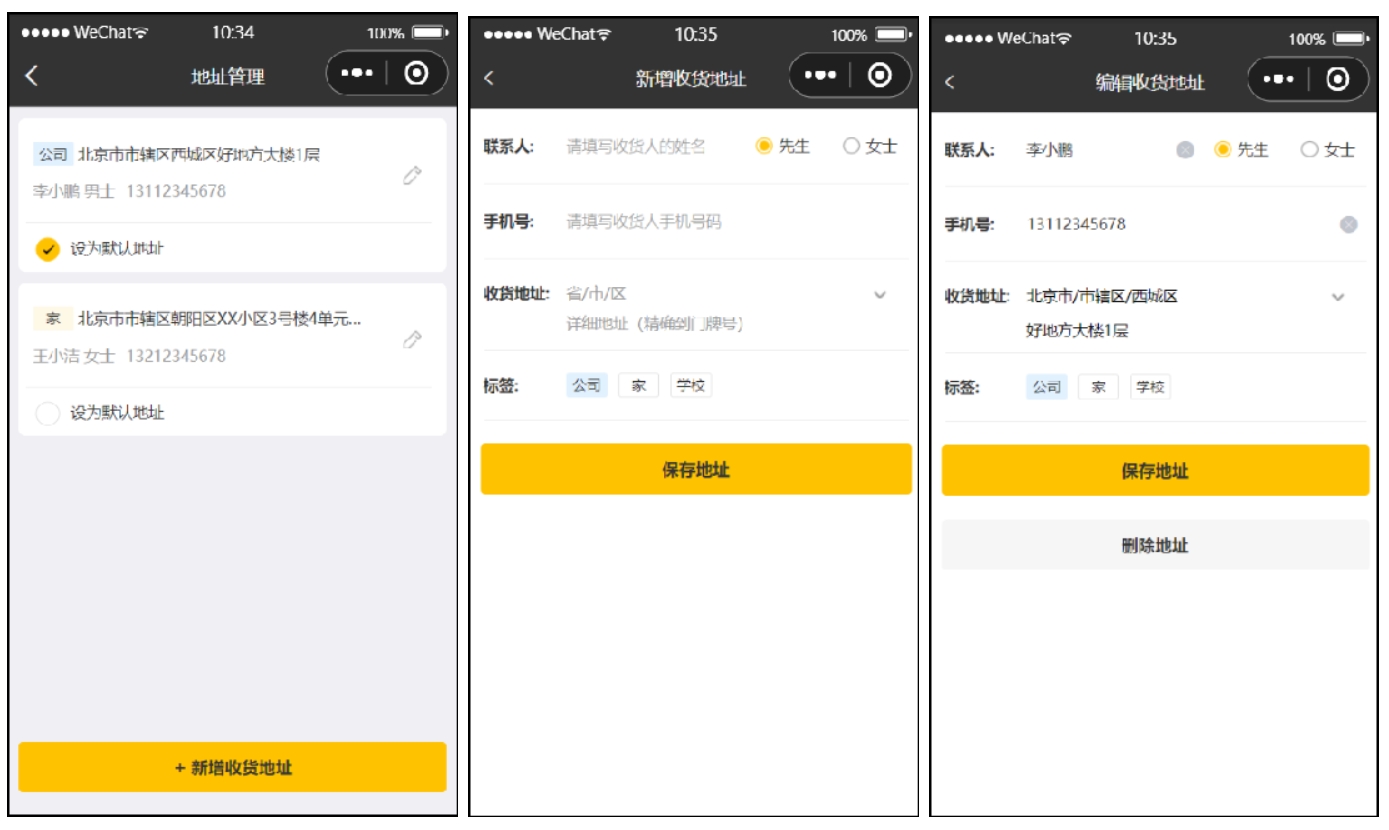This screenshot has width=1389, height=830.
Task: Edit the 王小洁 address with pencil icon
Action: (412, 340)
